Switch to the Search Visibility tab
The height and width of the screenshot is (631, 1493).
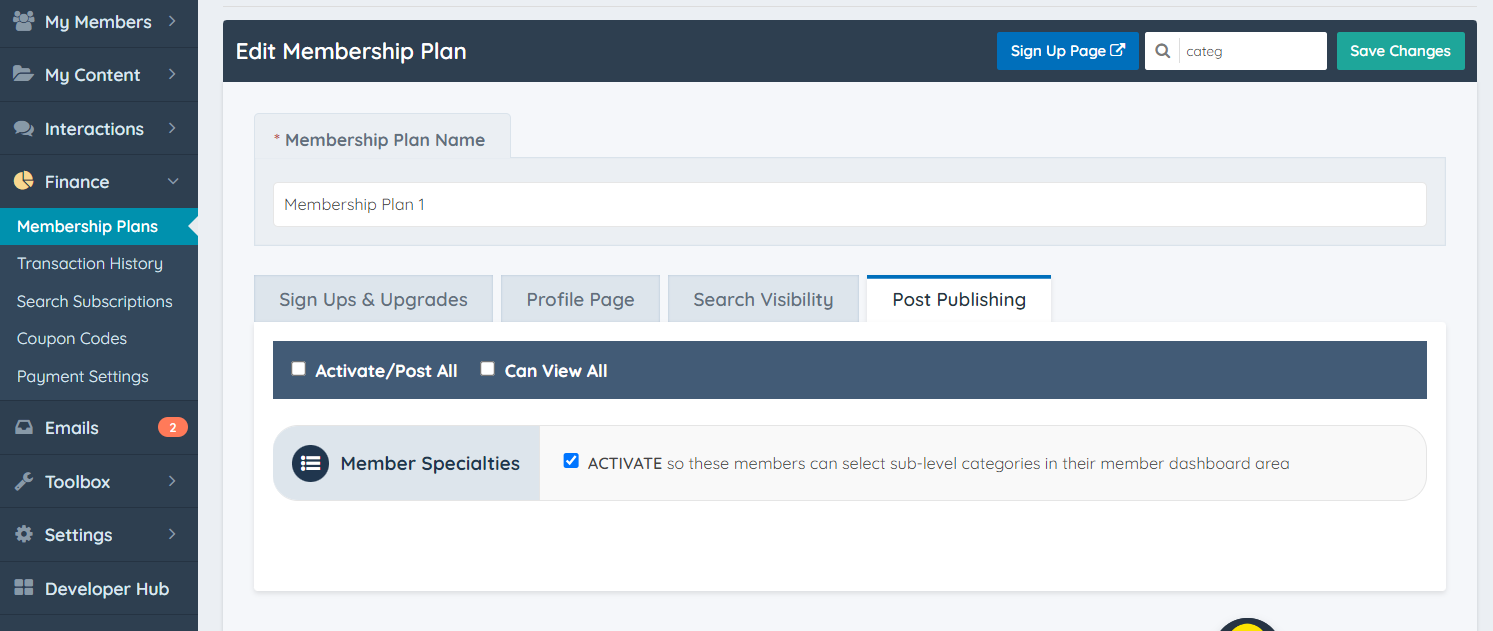[763, 299]
